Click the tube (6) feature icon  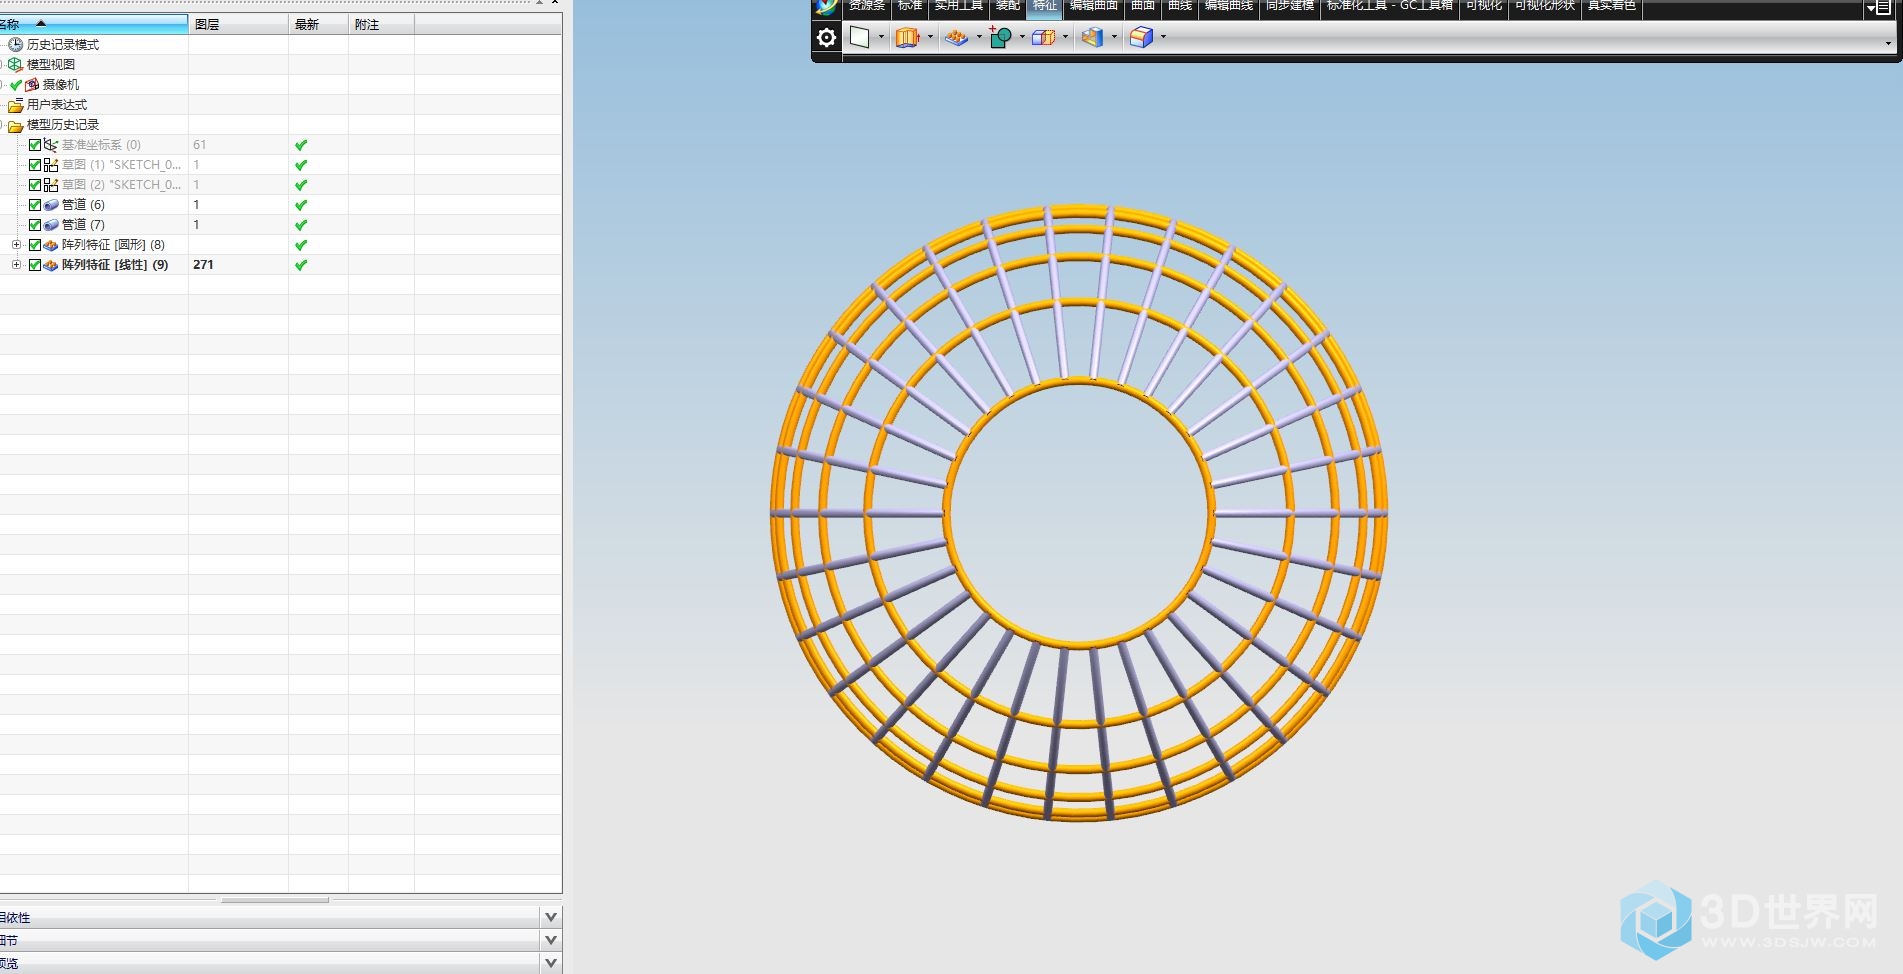click(x=51, y=205)
